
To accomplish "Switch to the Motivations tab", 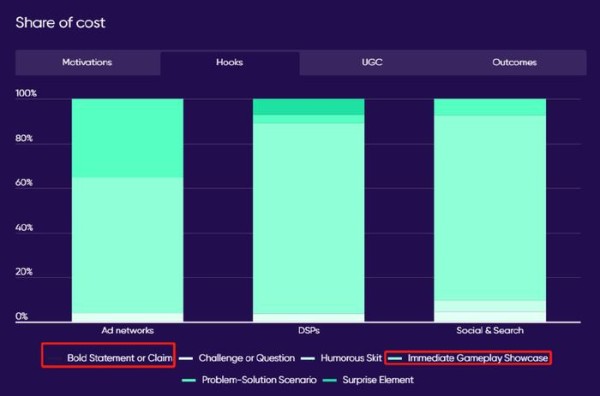I will tap(87, 62).
